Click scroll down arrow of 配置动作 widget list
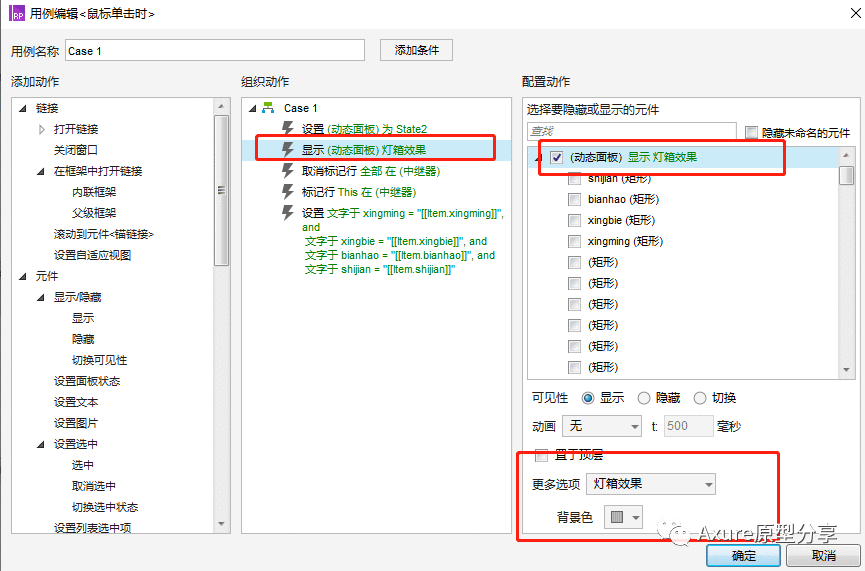The image size is (865, 571). click(846, 370)
